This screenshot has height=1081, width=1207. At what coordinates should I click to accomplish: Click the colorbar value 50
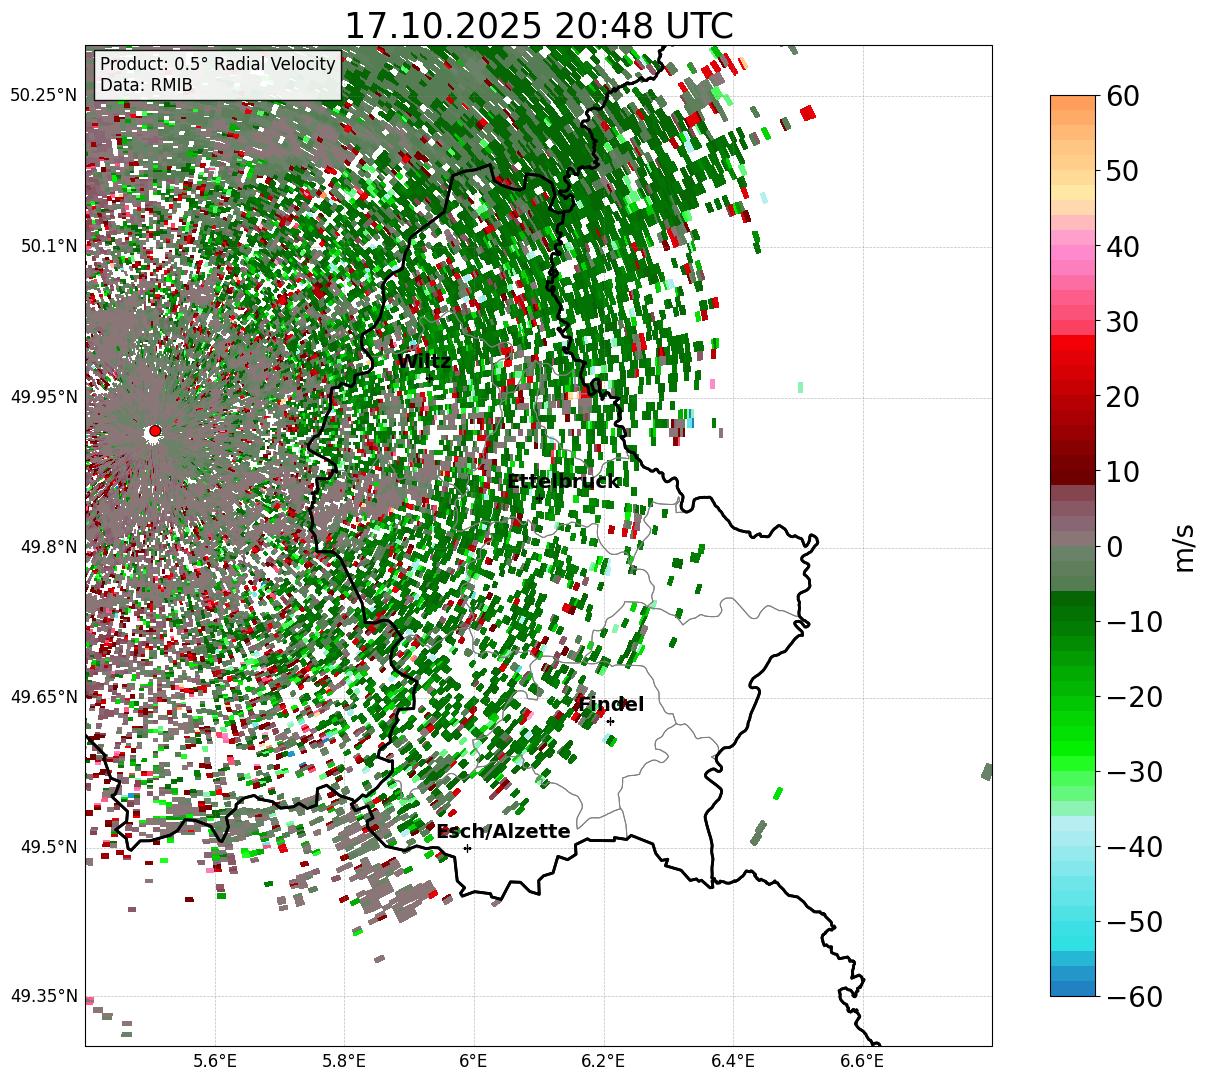click(x=1122, y=171)
